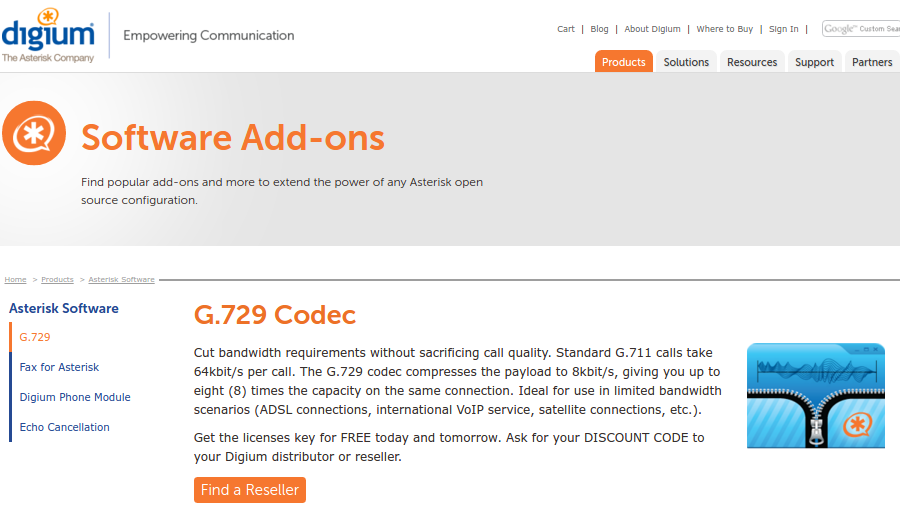Open the Solutions tab
Image resolution: width=900 pixels, height=532 pixels.
[x=686, y=62]
